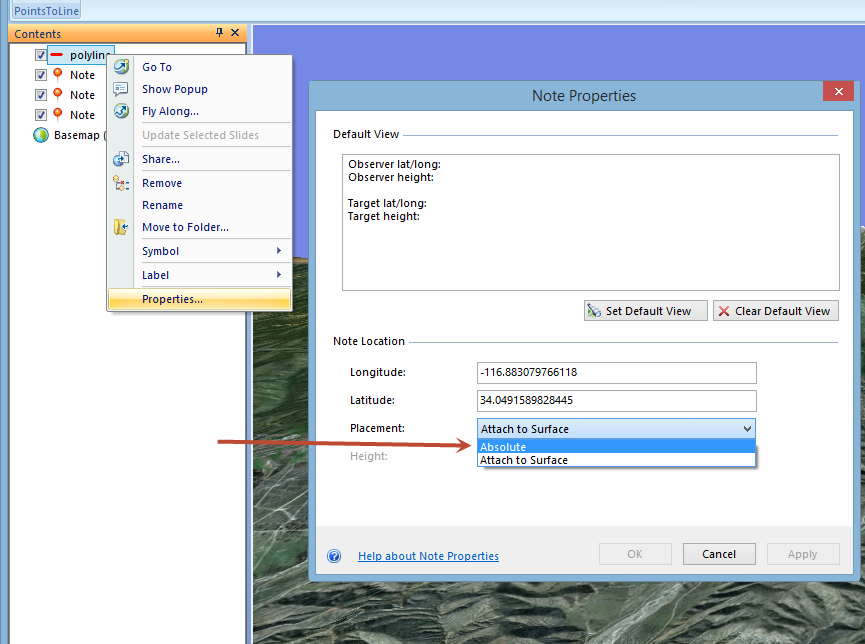Select the polyline layer name
The image size is (865, 644).
(x=88, y=55)
